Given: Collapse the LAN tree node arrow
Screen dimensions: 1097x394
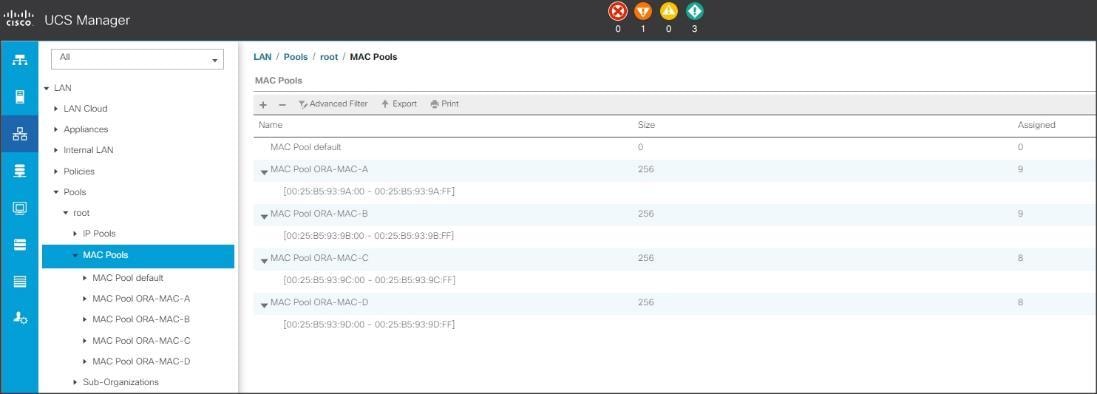Looking at the screenshot, I should (x=46, y=88).
